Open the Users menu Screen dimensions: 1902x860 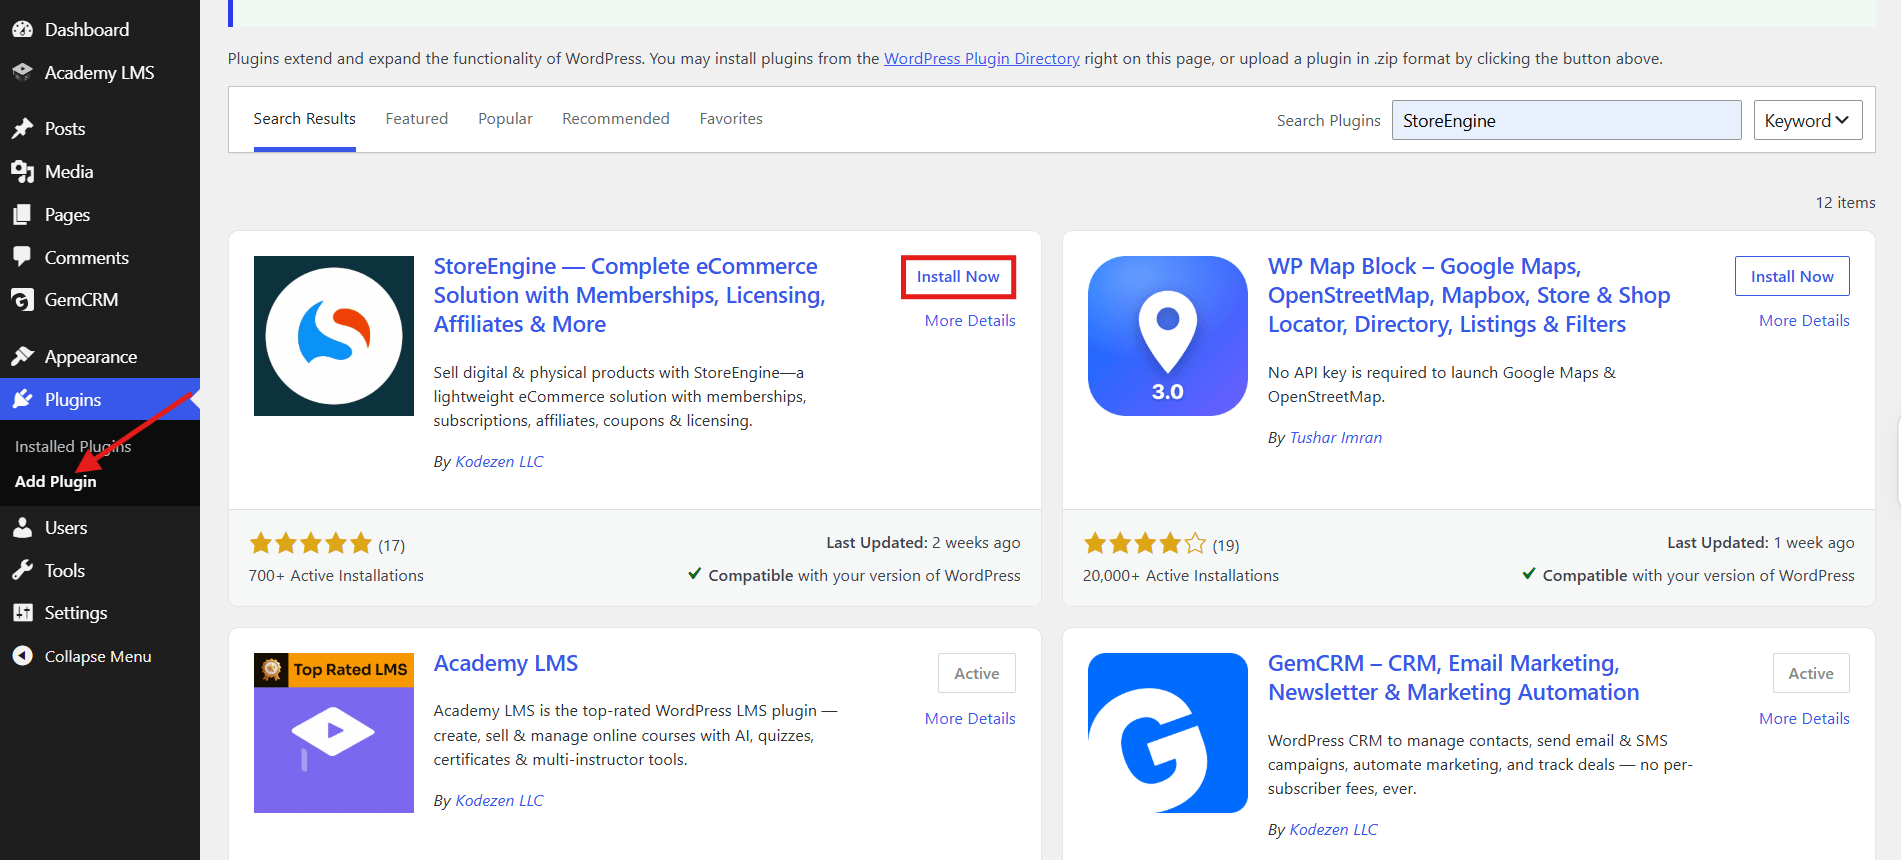point(100,527)
